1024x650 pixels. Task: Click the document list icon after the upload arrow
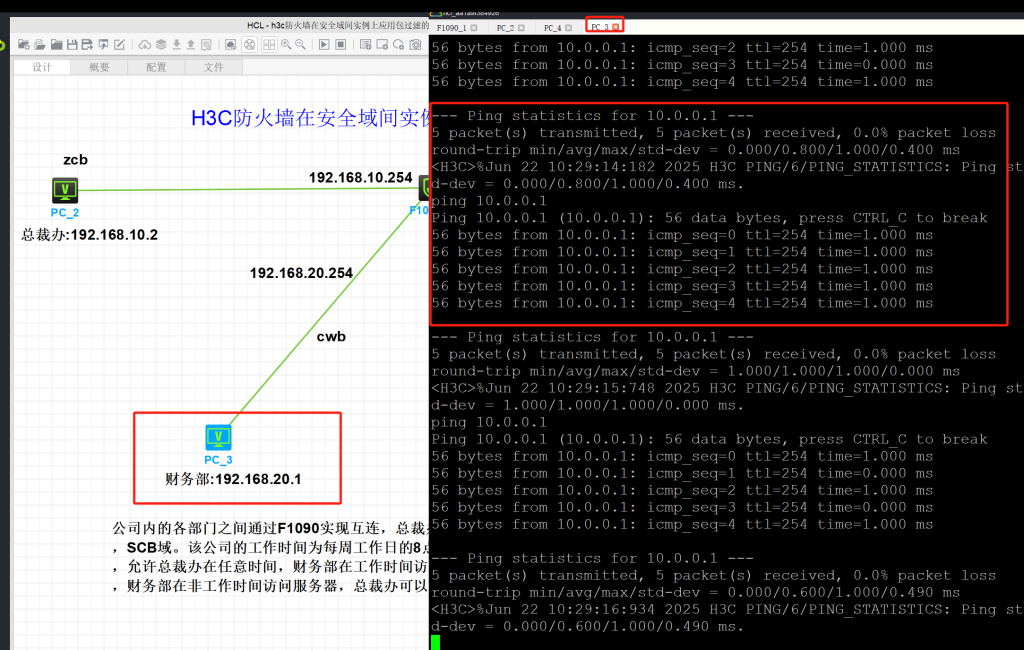[206, 44]
